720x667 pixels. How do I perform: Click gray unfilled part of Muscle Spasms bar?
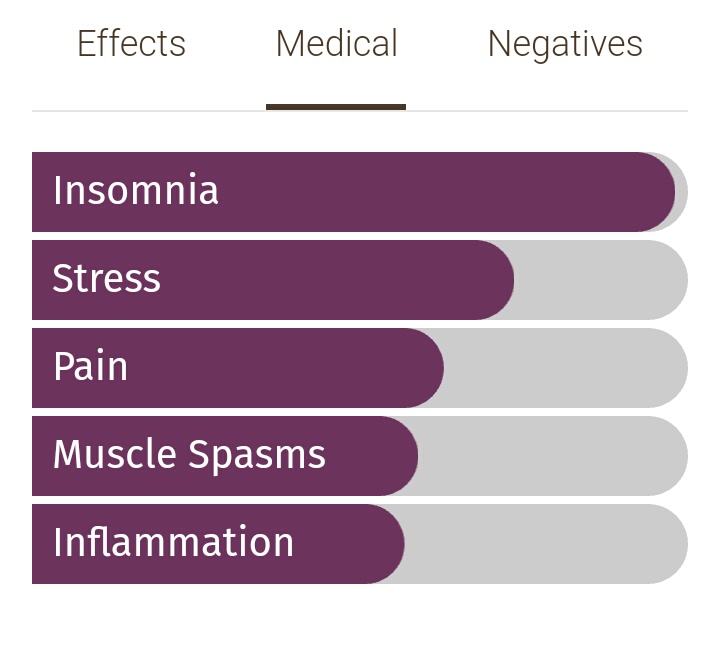tap(553, 456)
